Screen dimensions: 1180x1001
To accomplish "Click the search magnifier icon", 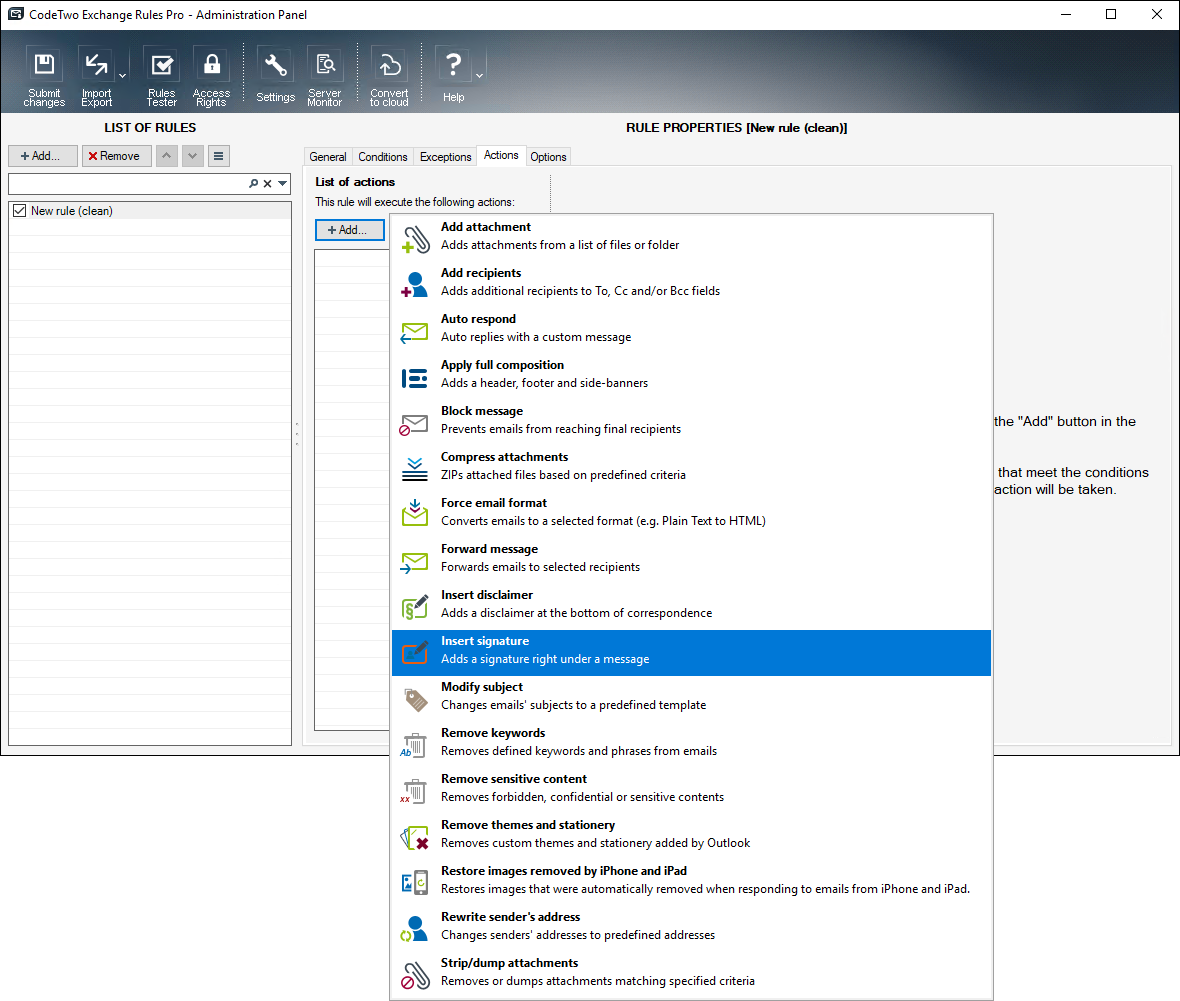I will point(254,183).
